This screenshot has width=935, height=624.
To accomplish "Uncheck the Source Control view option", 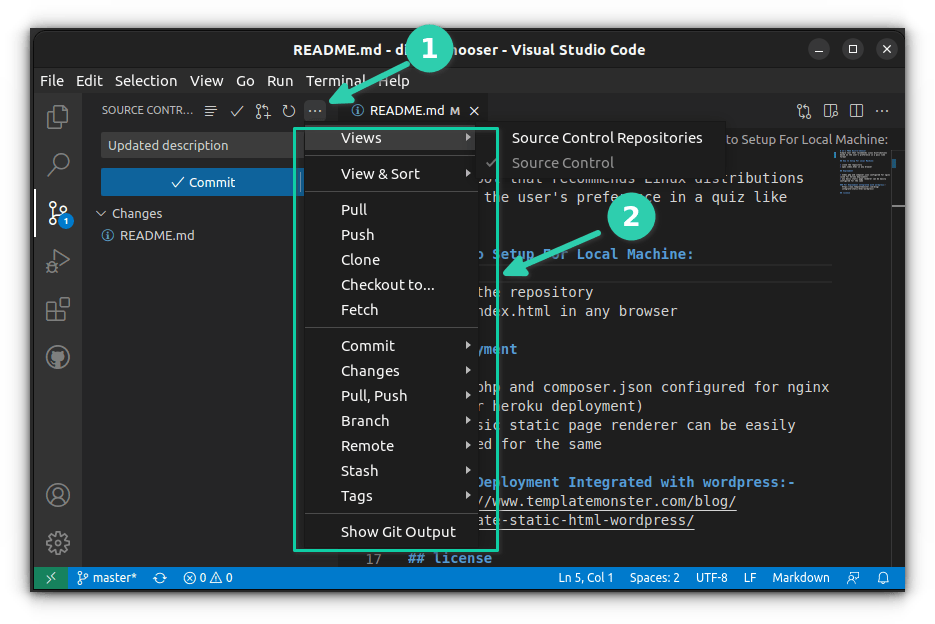I will 562,163.
